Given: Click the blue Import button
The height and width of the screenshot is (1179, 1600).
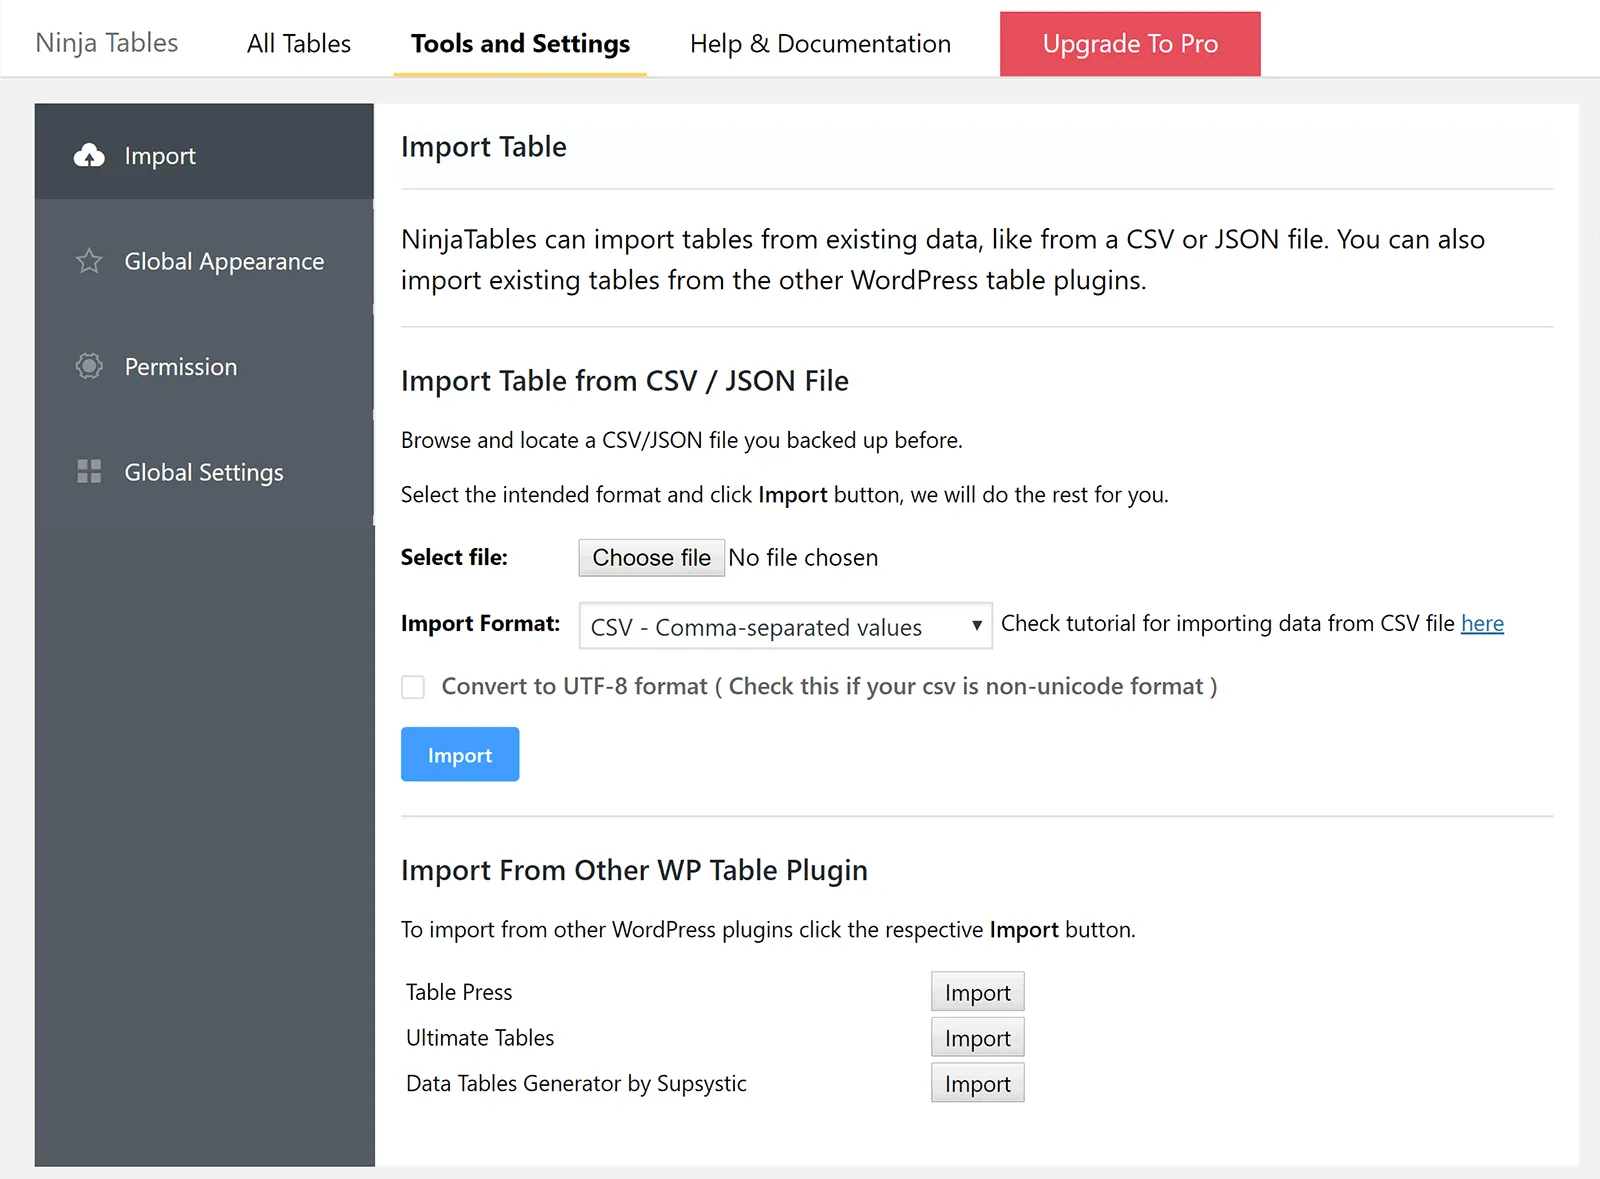Looking at the screenshot, I should click(x=460, y=754).
